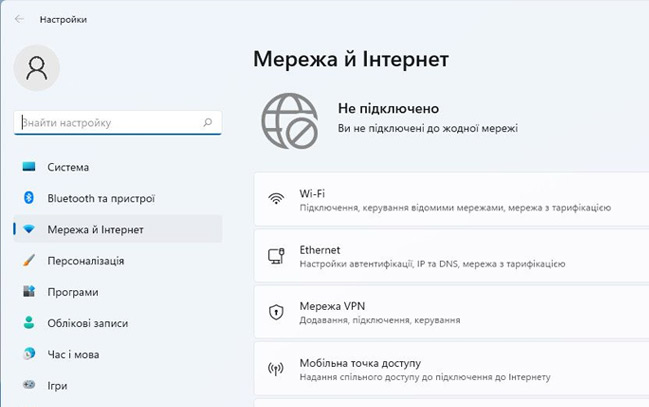Go to Персоналізація settings

(118, 260)
